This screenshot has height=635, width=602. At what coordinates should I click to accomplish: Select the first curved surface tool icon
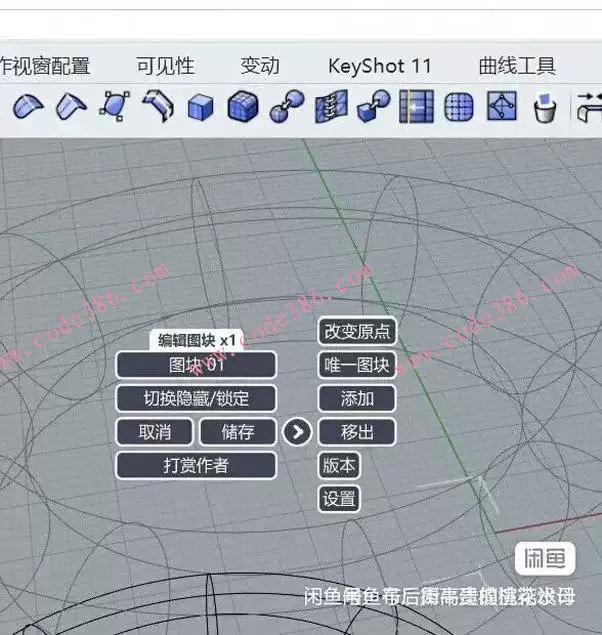tap(28, 107)
